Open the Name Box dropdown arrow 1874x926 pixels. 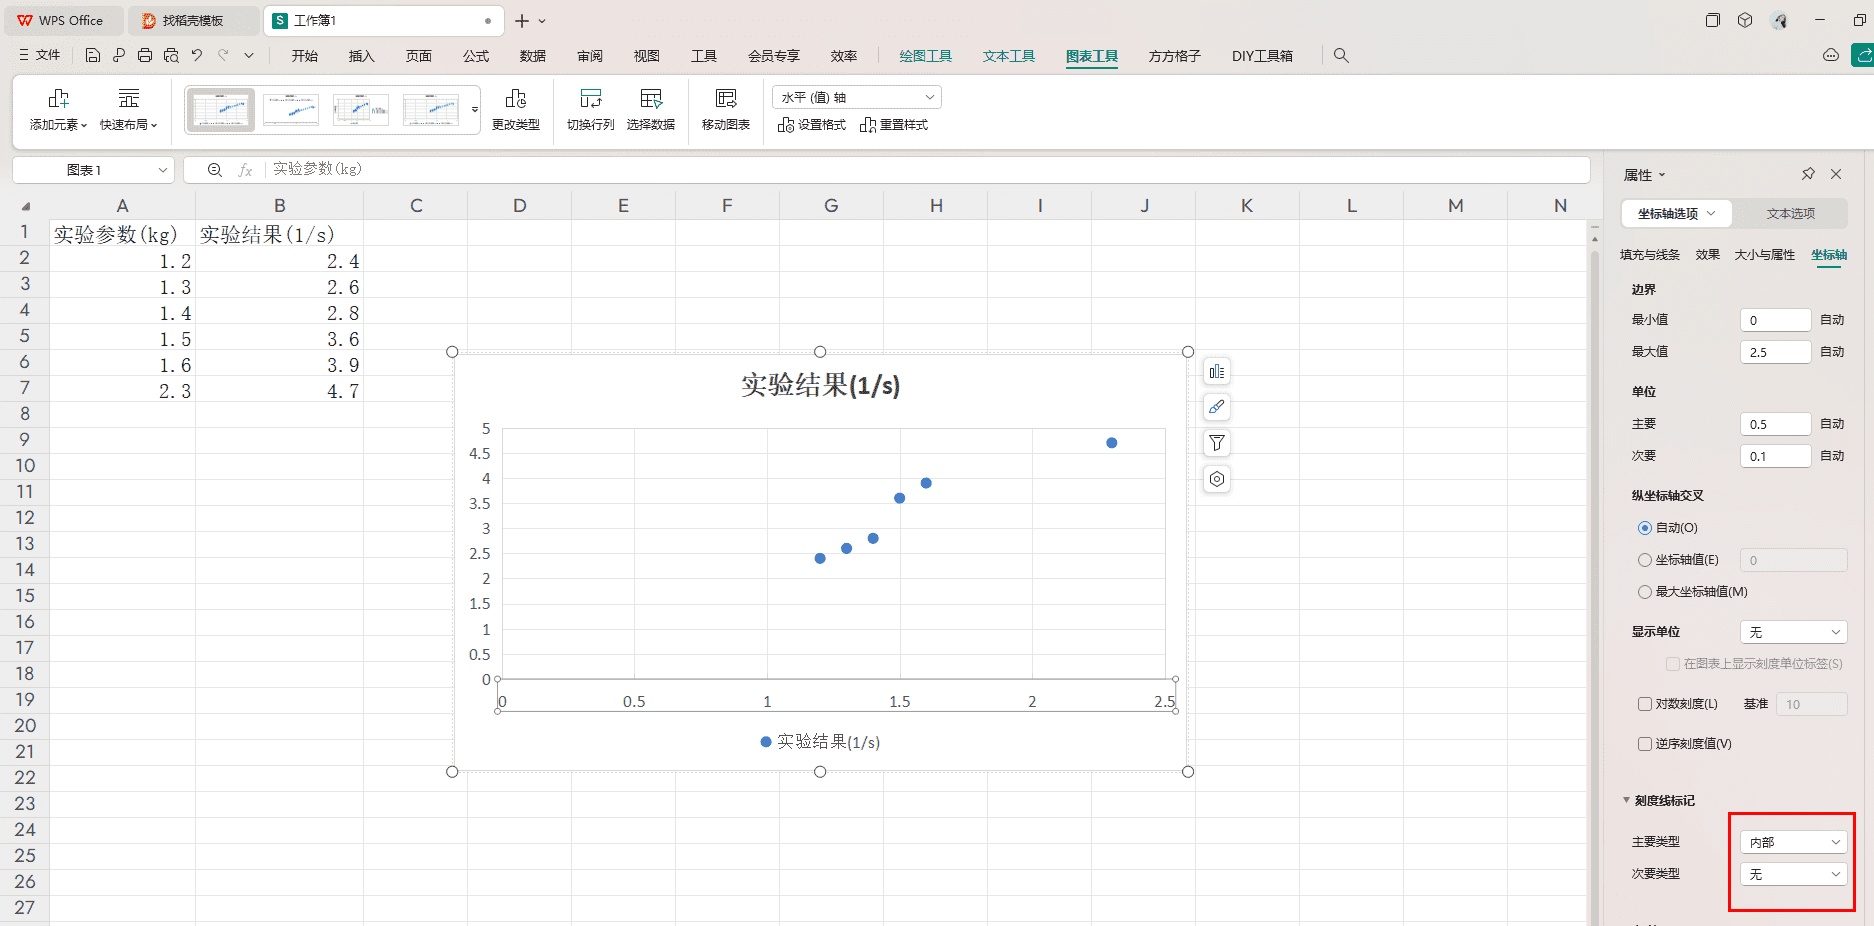point(163,170)
